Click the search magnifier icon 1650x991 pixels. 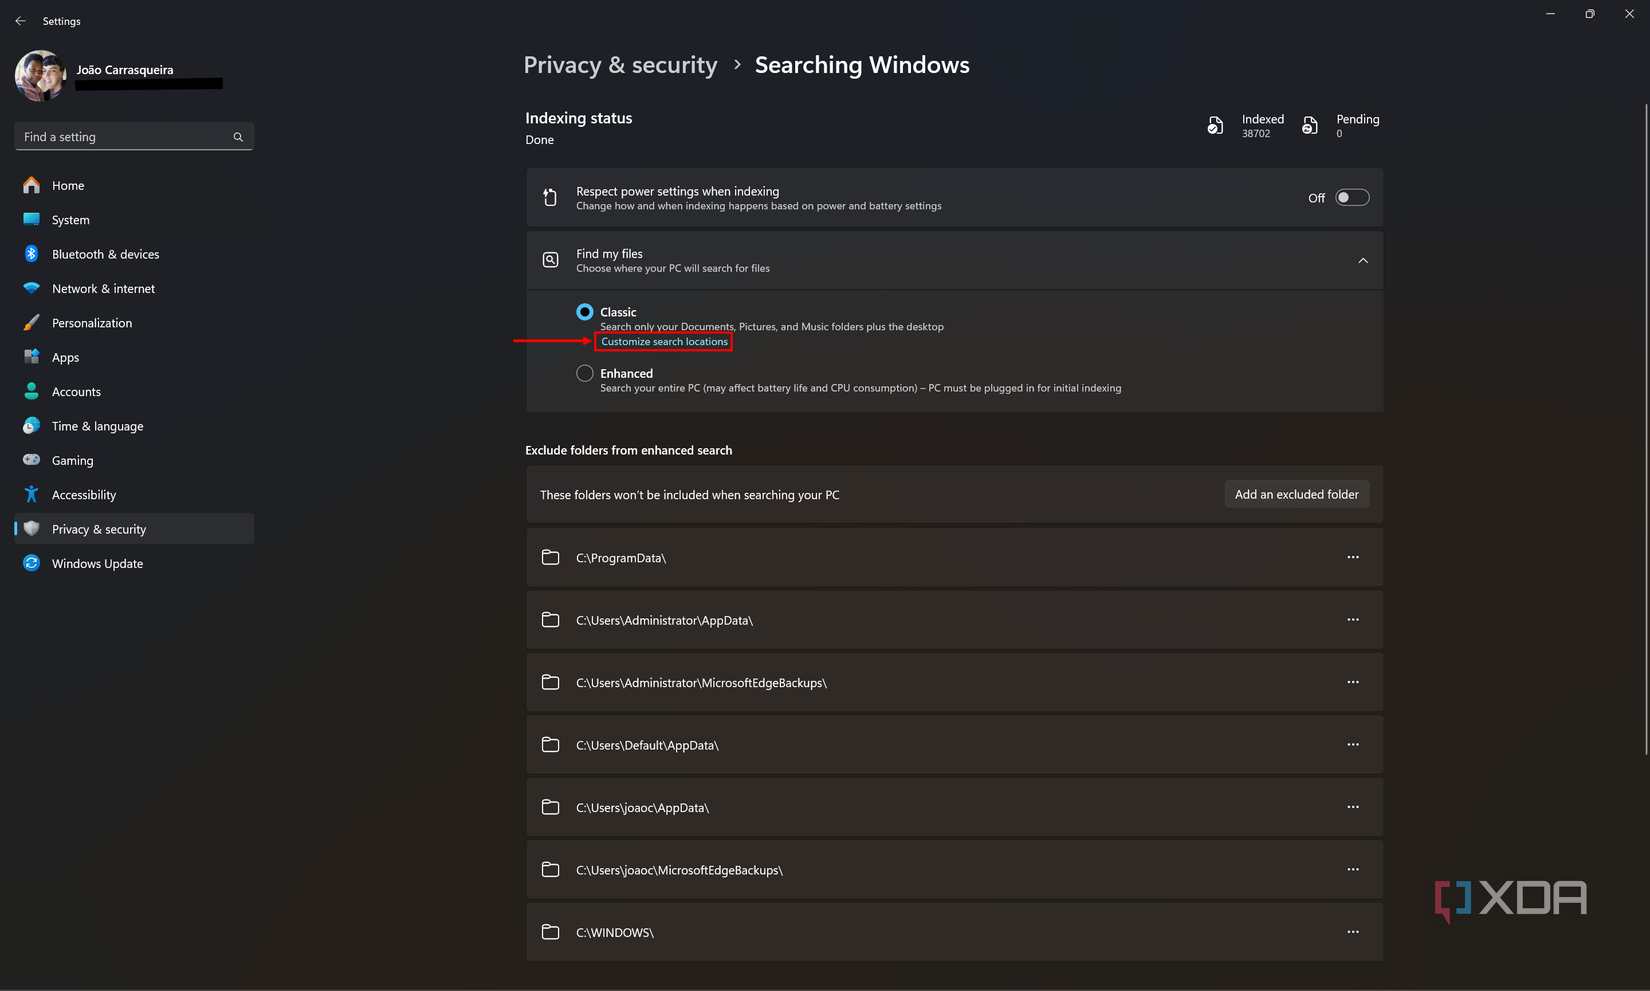click(238, 137)
